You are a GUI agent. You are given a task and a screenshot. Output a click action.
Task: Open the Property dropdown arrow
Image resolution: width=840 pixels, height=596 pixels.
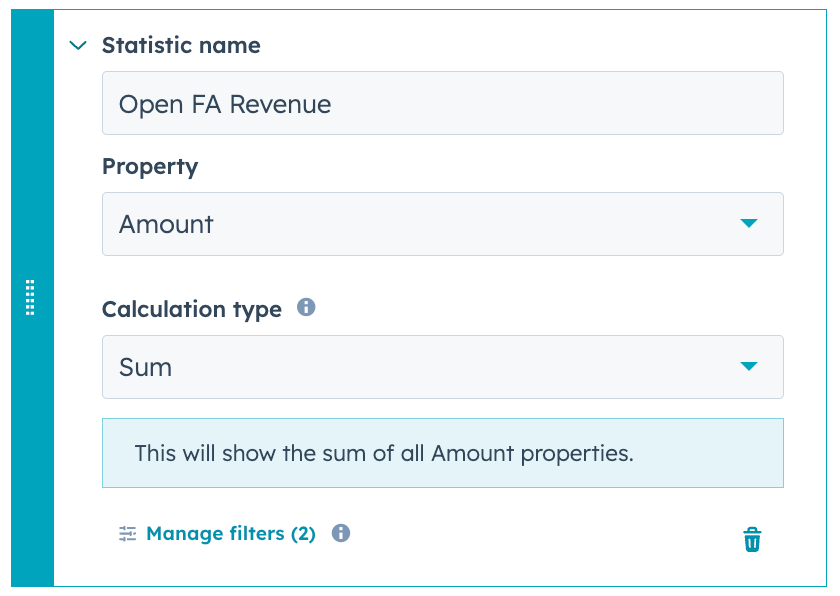pos(748,223)
